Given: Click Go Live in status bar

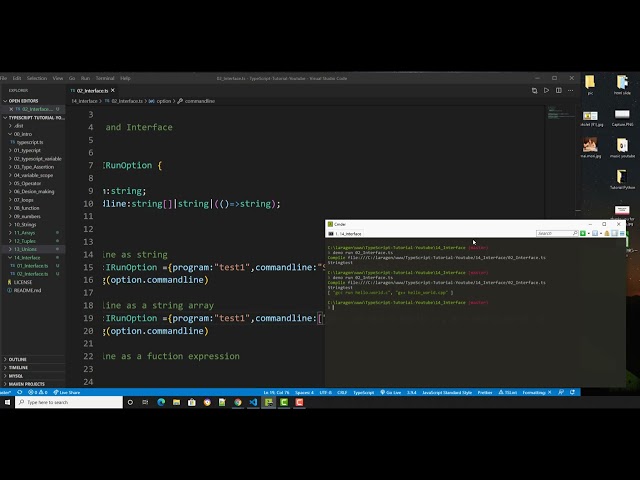Looking at the screenshot, I should [x=391, y=392].
